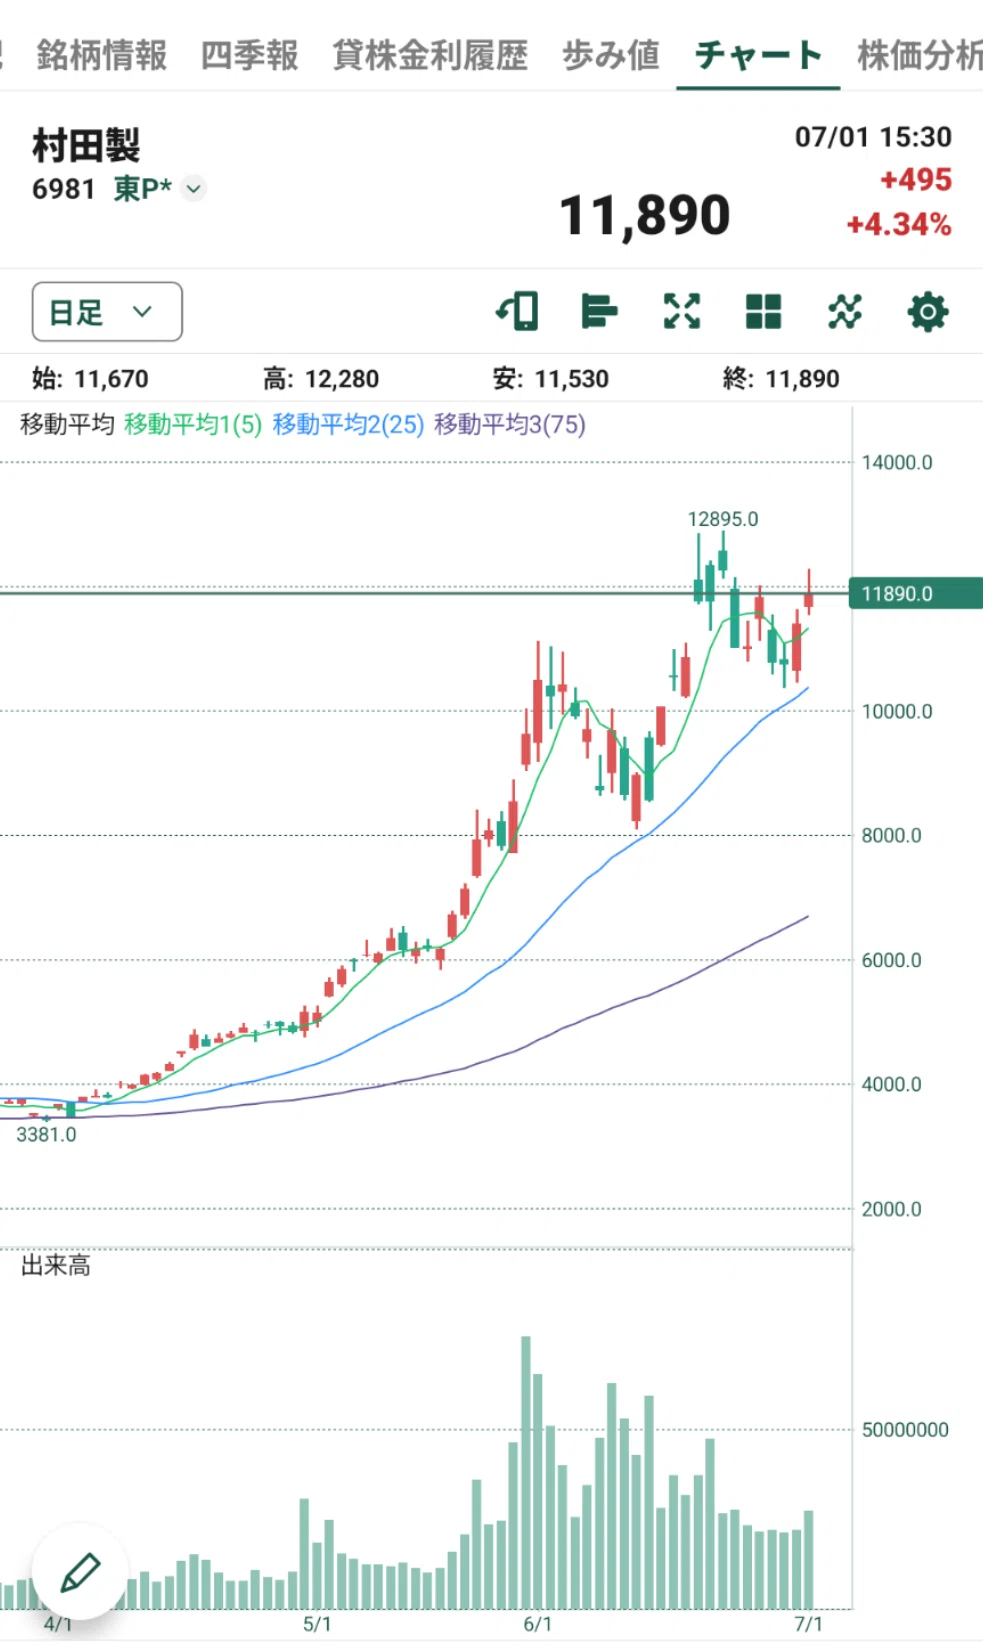
Task: Tap the 4000.0 price axis label
Action: 892,1084
